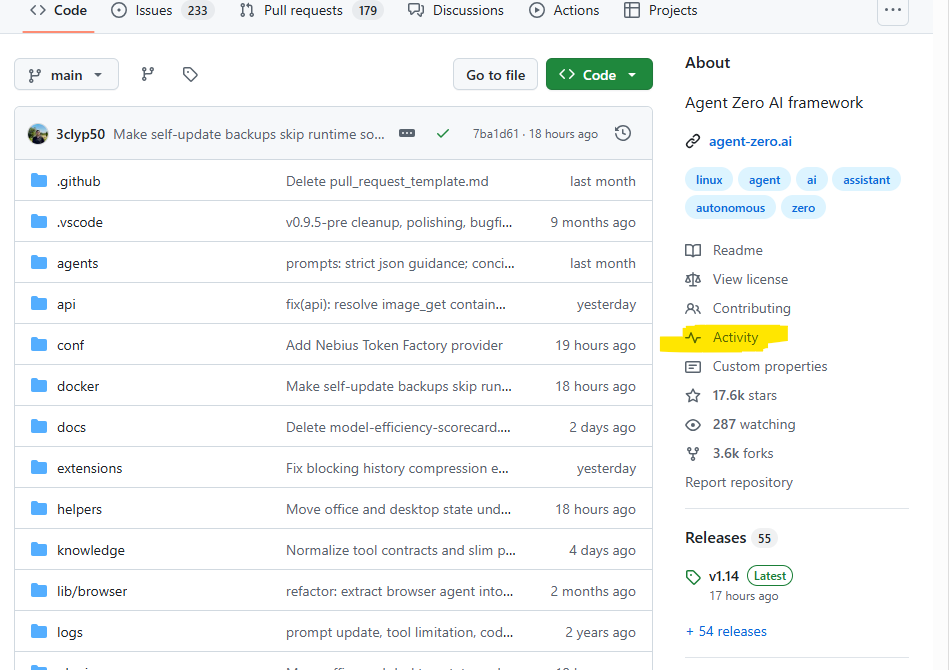Click the Custom properties icon
This screenshot has width=952, height=670.
693,367
